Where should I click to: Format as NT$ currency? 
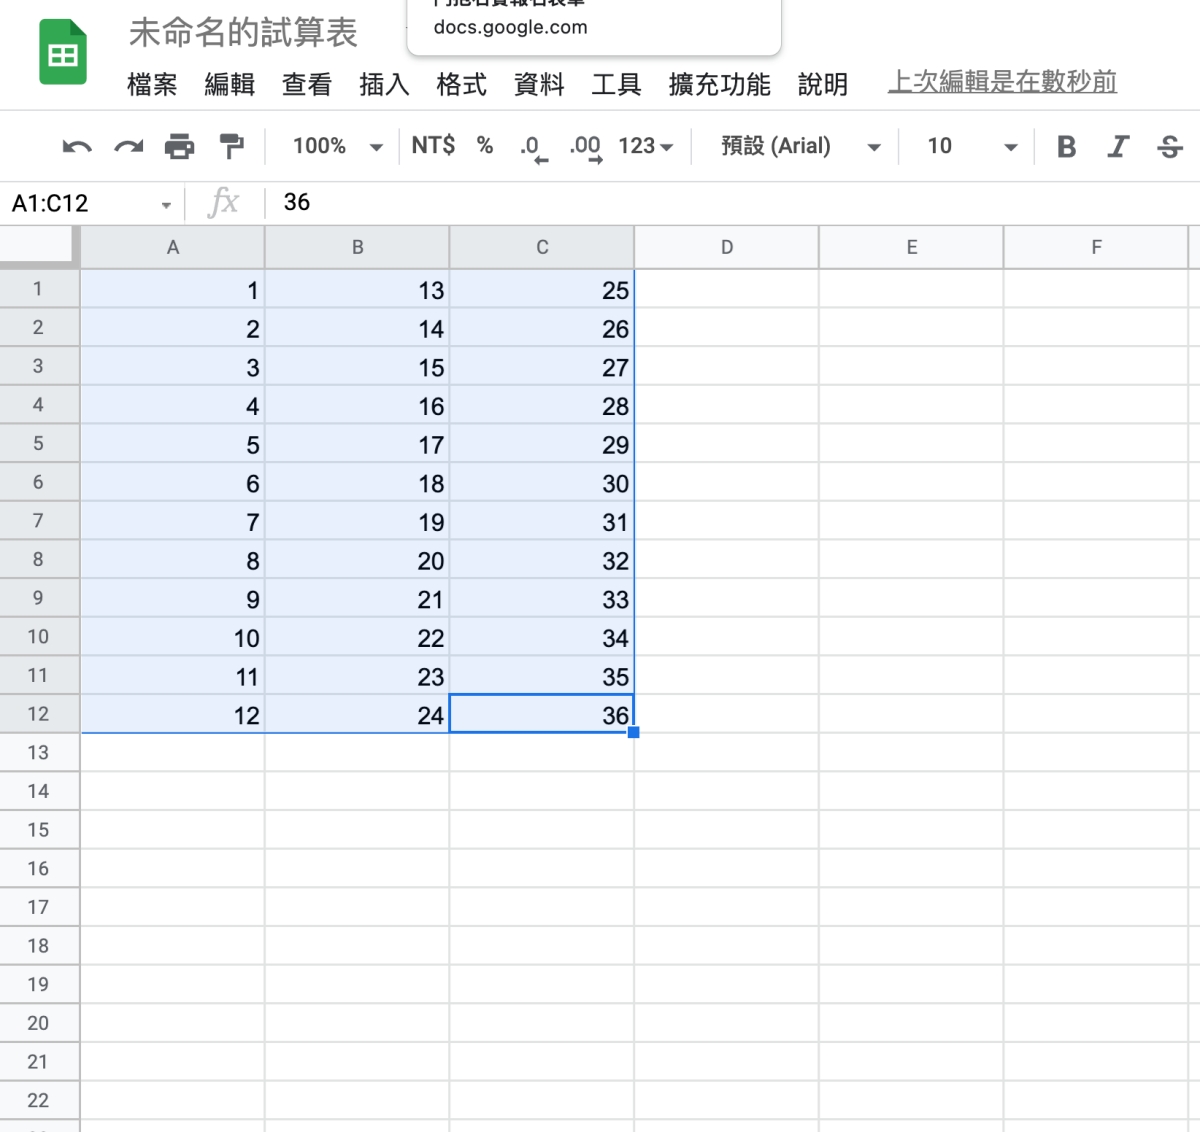(x=433, y=146)
